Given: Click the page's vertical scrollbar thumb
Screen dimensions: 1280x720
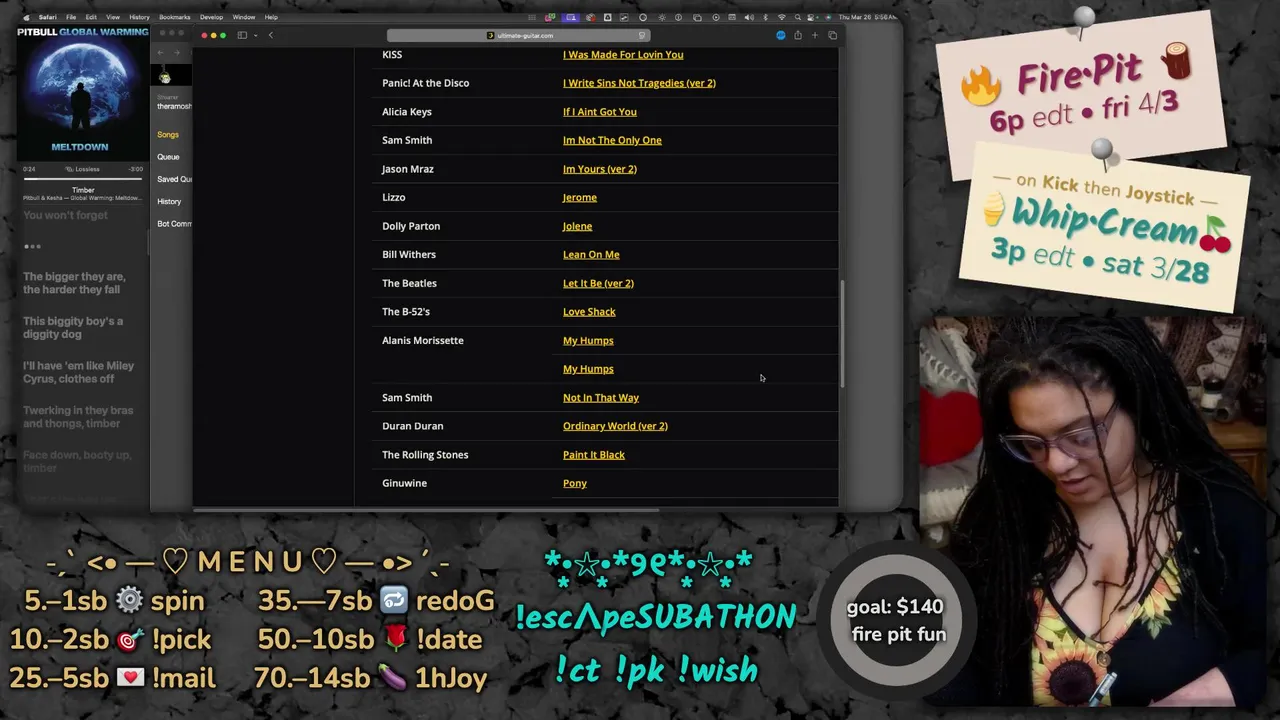Looking at the screenshot, I should point(842,333).
